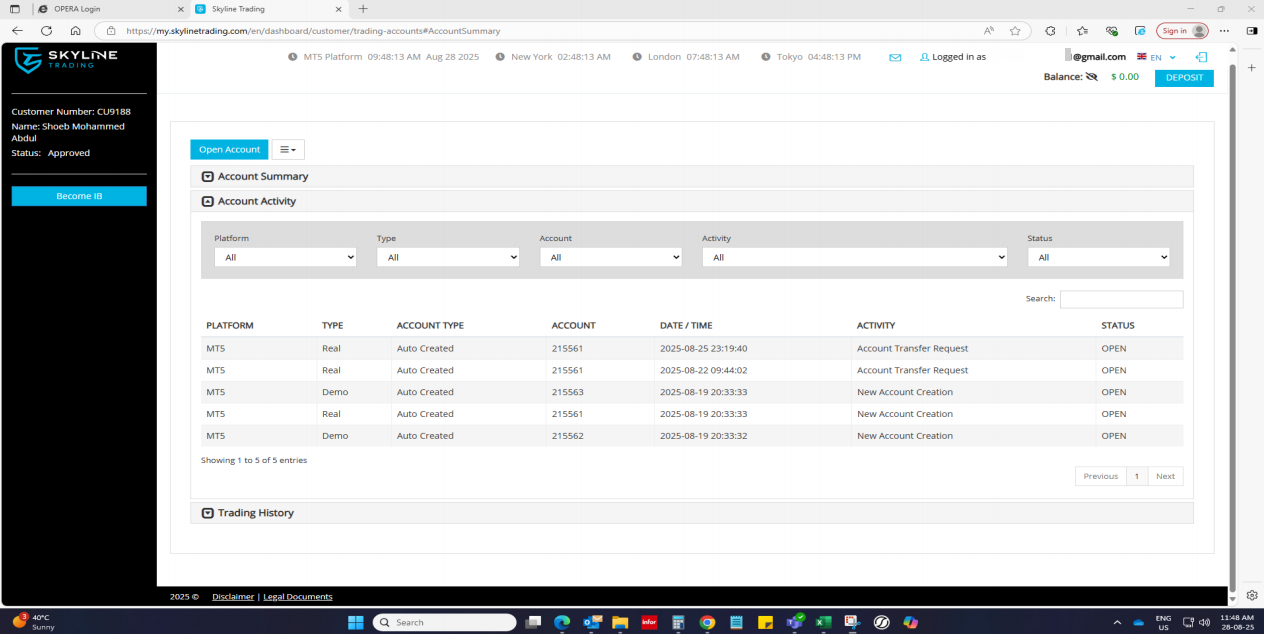
Task: Click the Skyline Trading logo
Action: pos(66,60)
